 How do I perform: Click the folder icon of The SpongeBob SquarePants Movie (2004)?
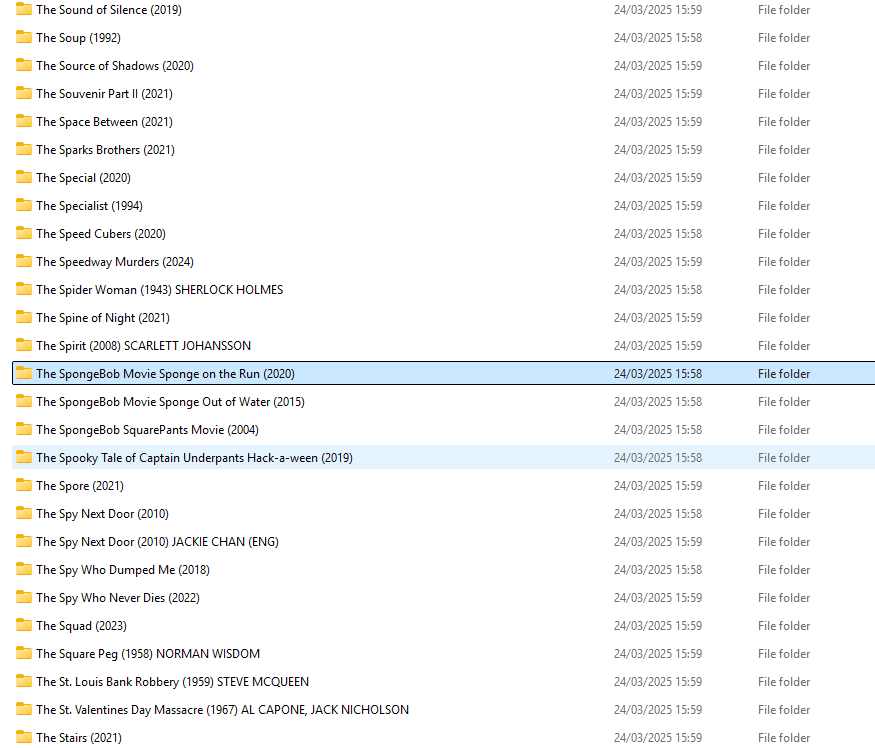[24, 429]
